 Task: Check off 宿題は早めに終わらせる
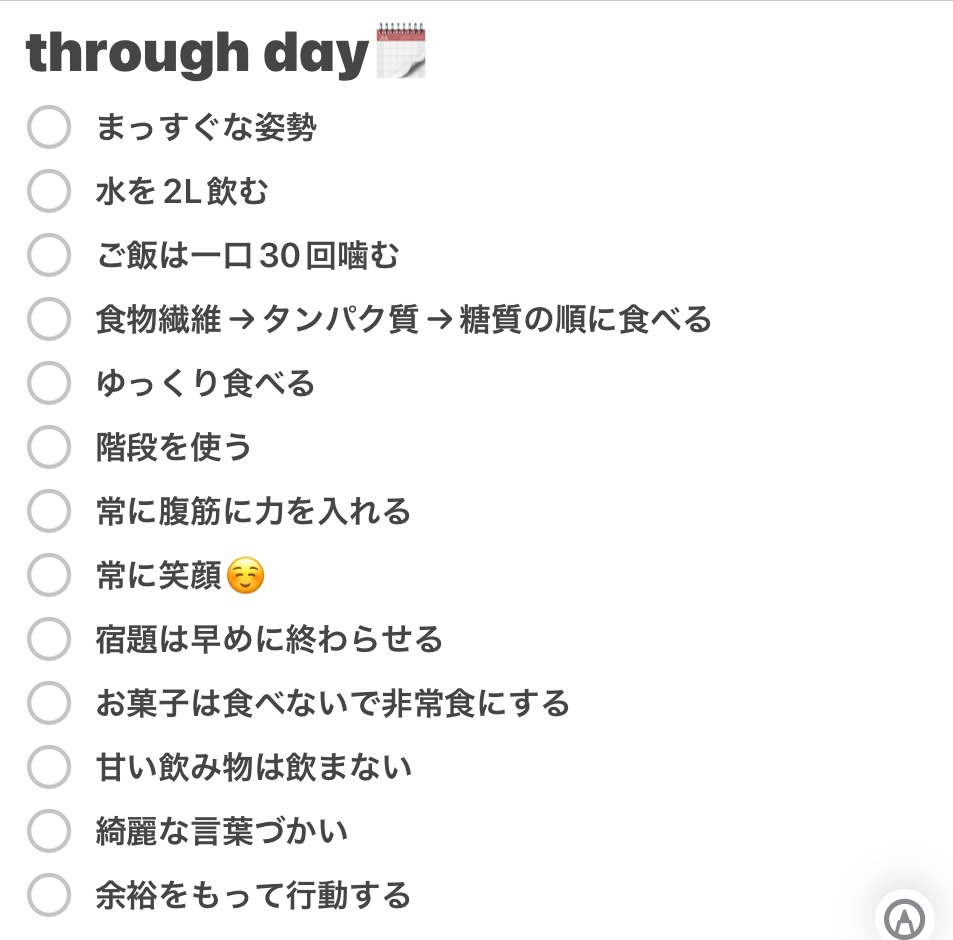48,639
